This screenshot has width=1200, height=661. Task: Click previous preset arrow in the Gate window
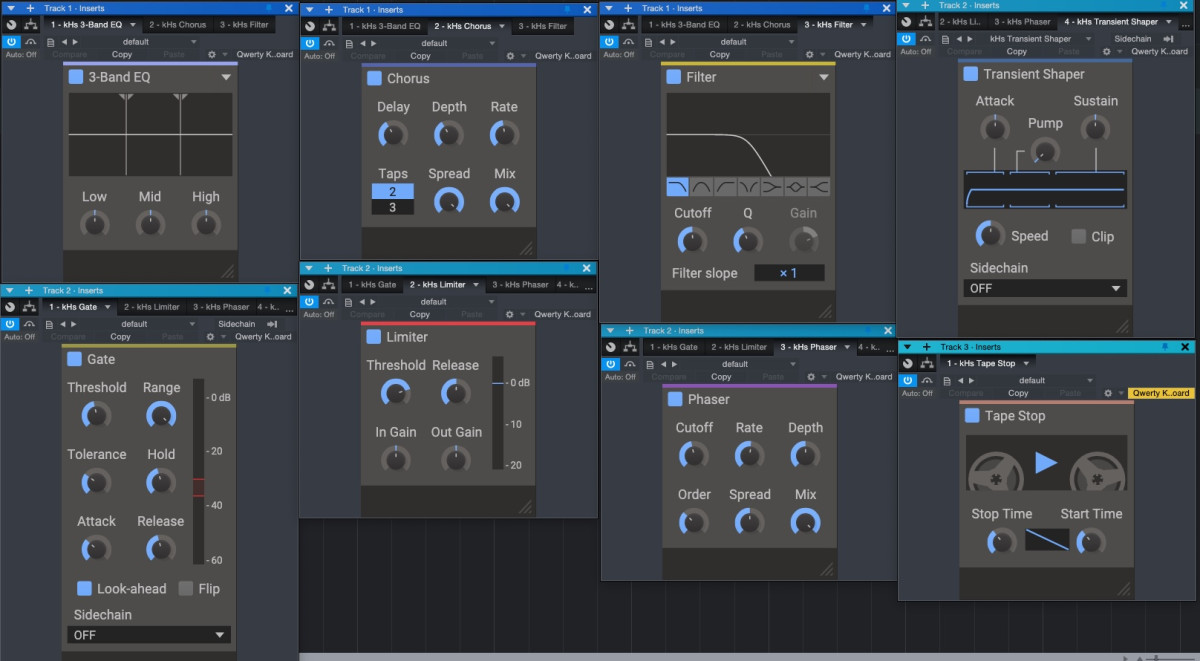pyautogui.click(x=62, y=324)
